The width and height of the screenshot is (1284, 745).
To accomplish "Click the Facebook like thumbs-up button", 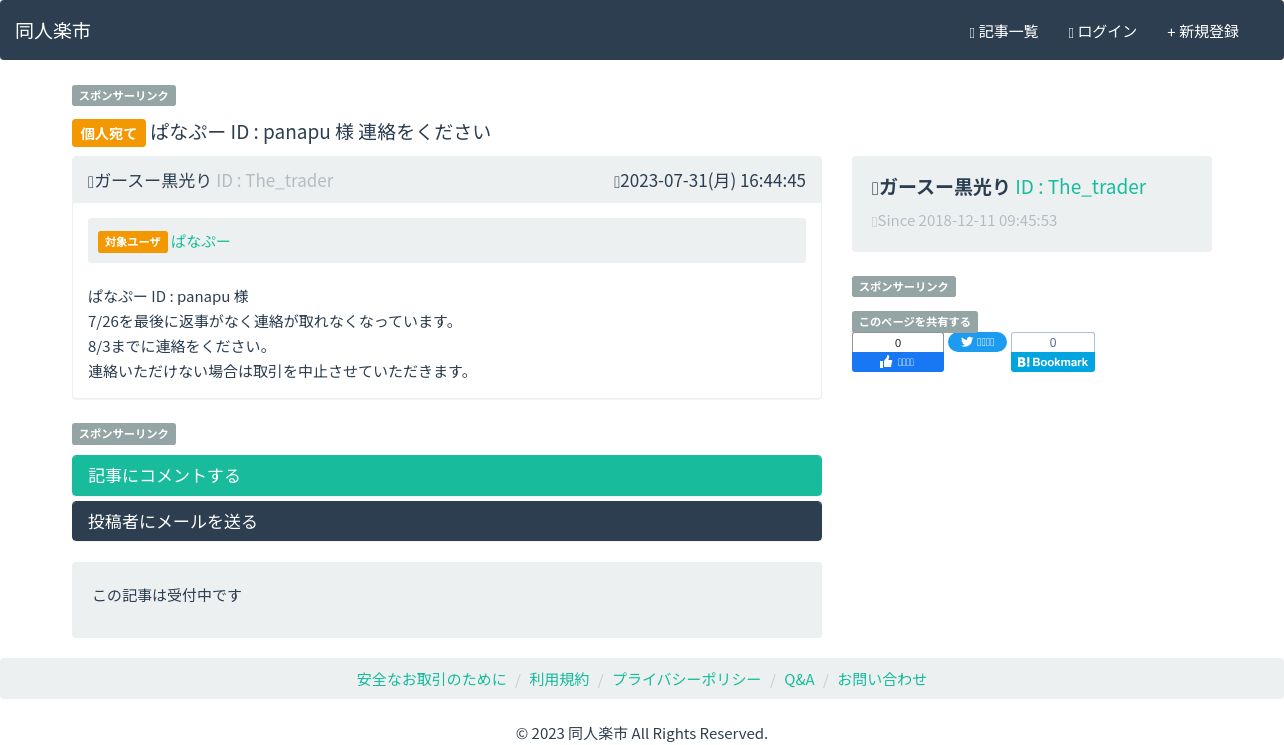I will point(898,362).
